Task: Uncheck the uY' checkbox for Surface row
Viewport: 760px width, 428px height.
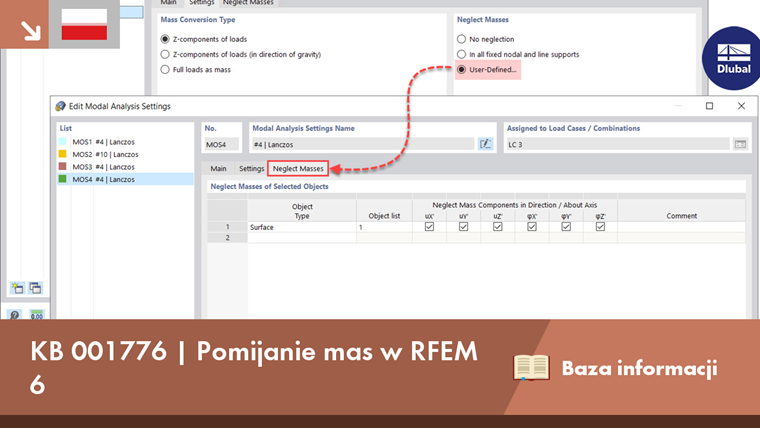Action: [464, 226]
